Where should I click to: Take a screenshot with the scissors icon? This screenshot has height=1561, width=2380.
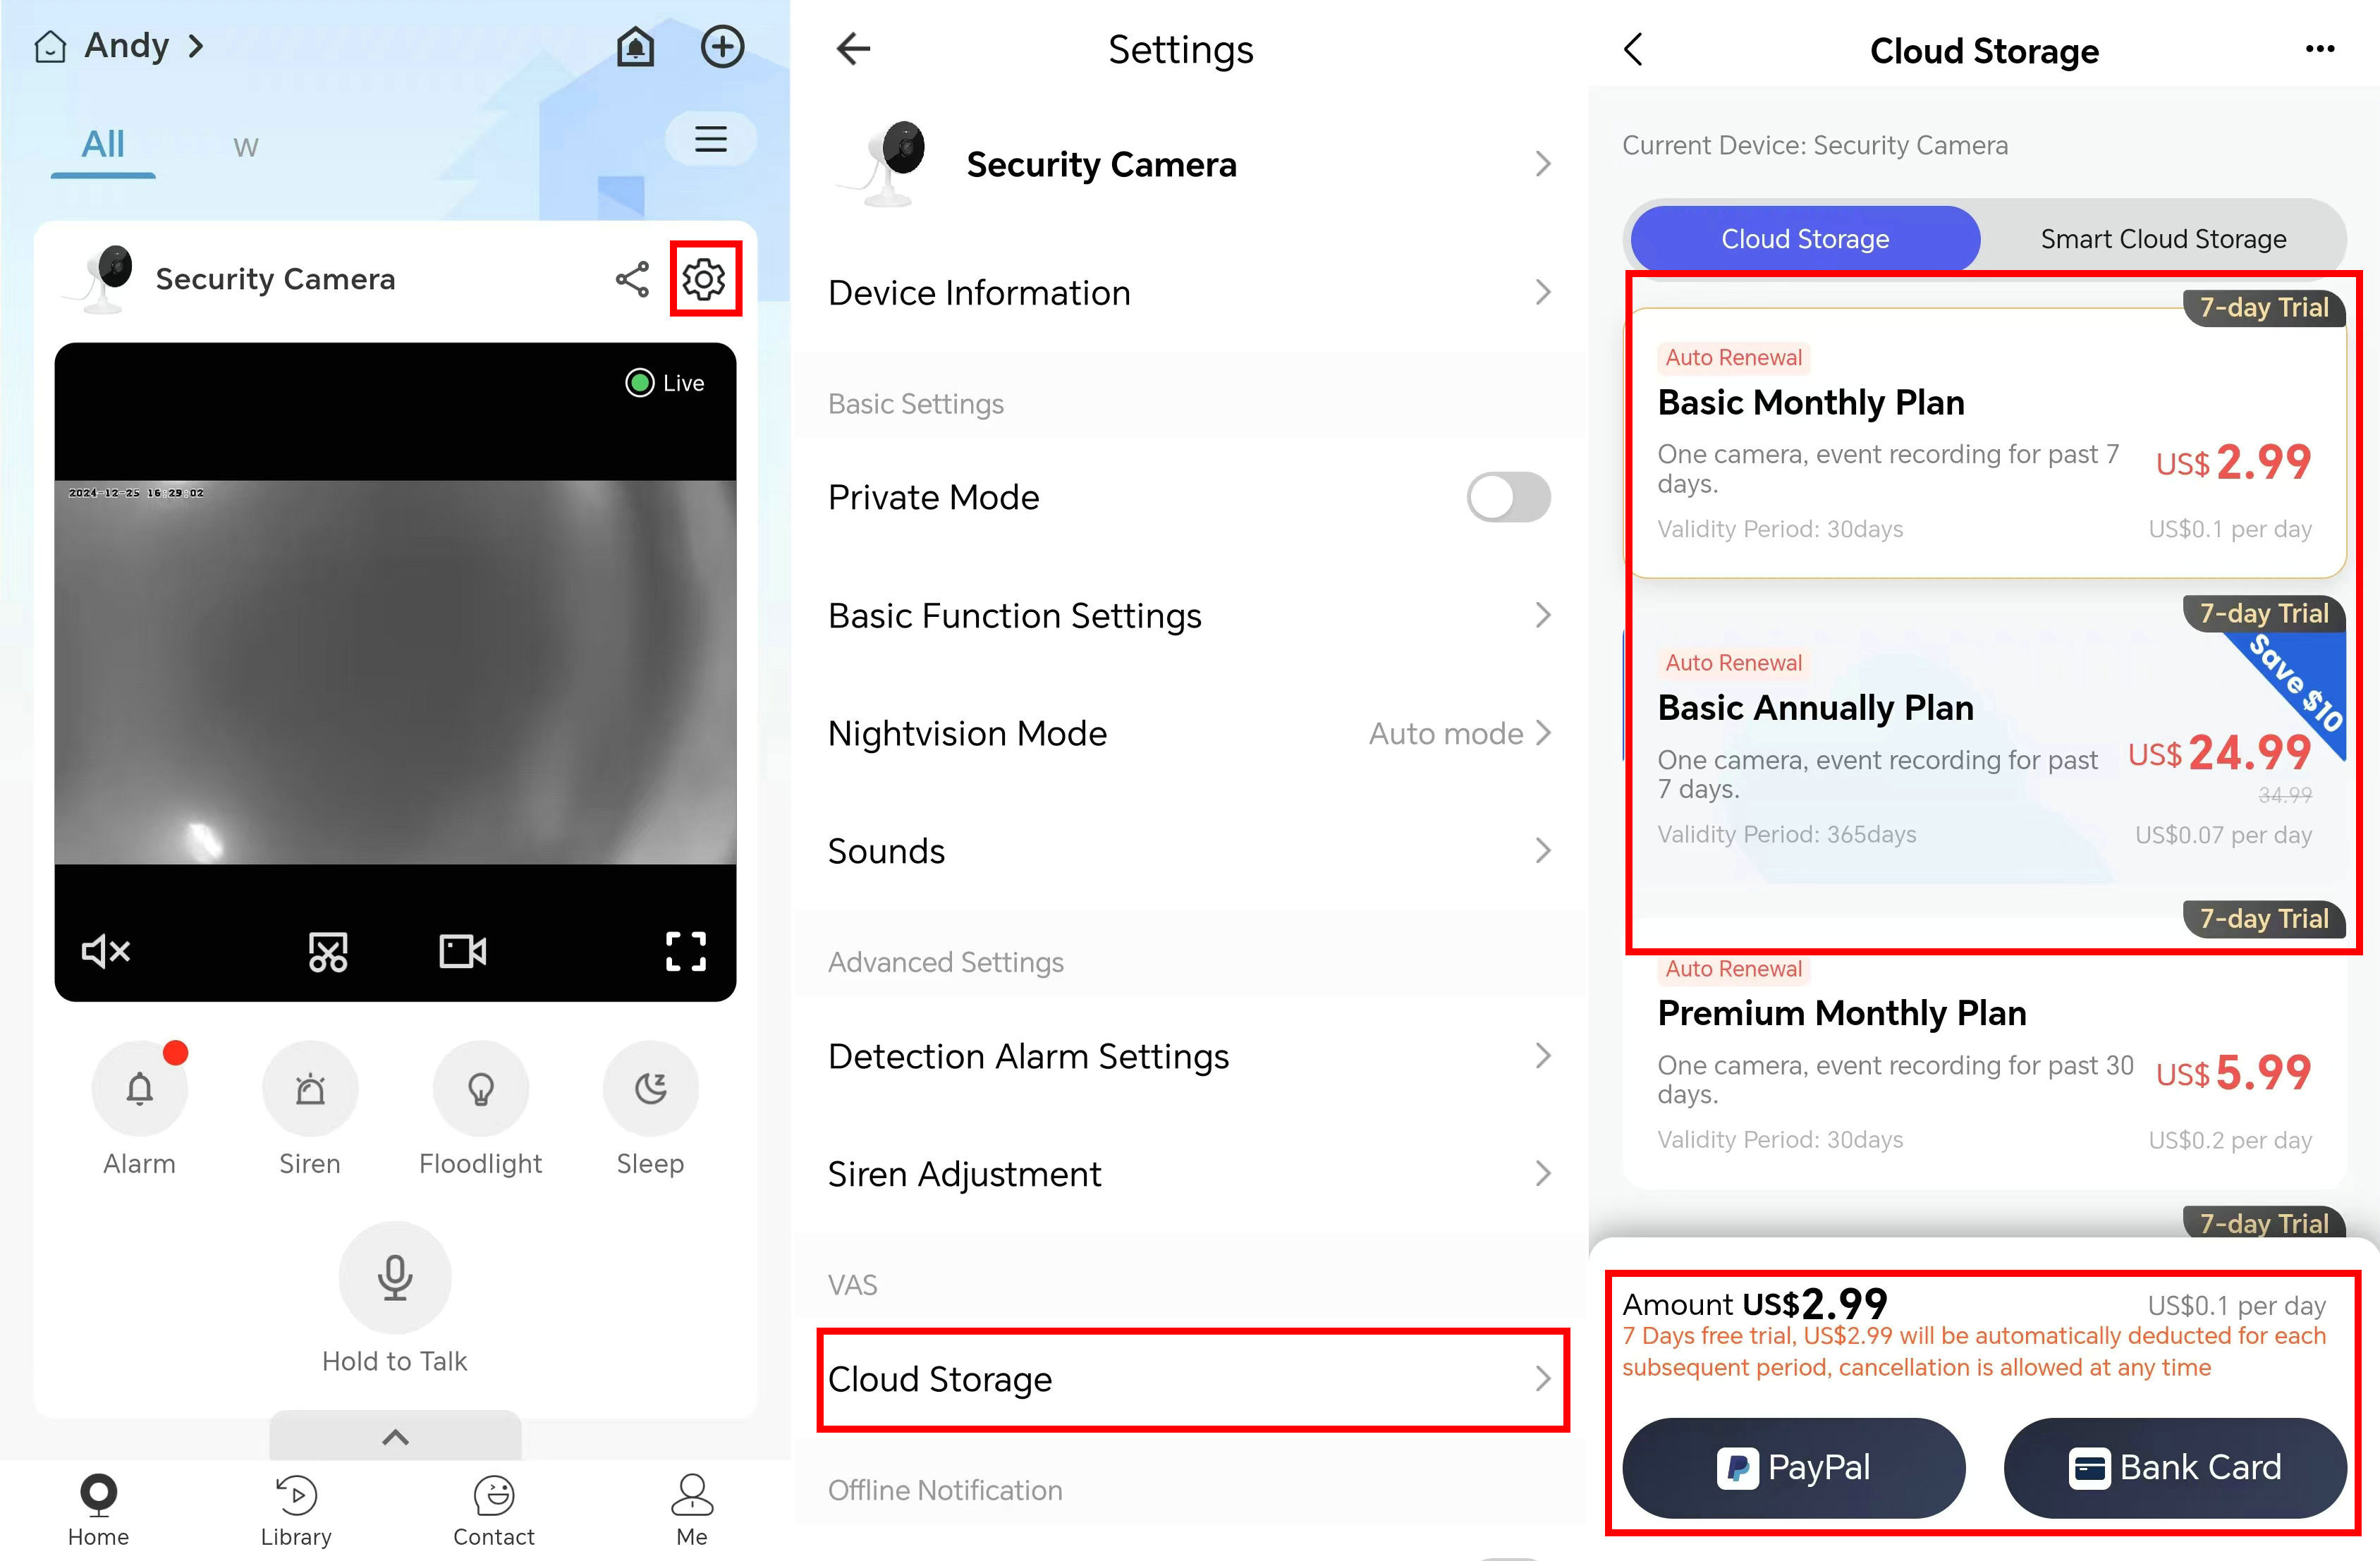coord(328,951)
